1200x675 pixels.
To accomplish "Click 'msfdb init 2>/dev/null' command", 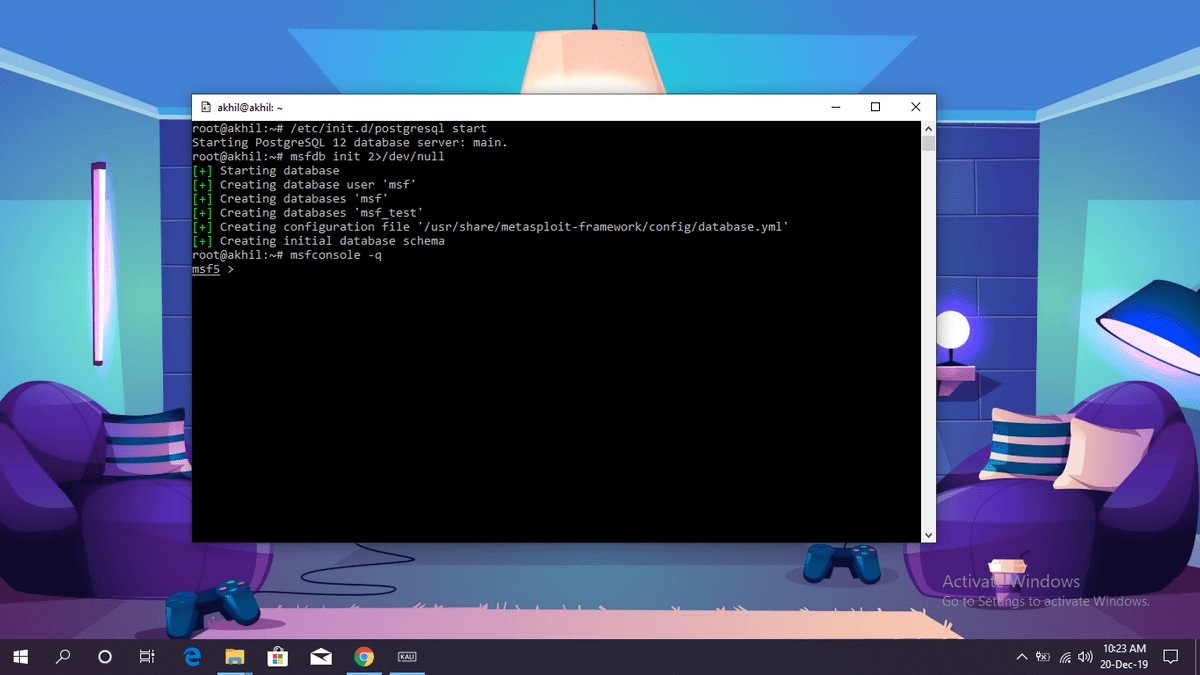I will coord(367,157).
